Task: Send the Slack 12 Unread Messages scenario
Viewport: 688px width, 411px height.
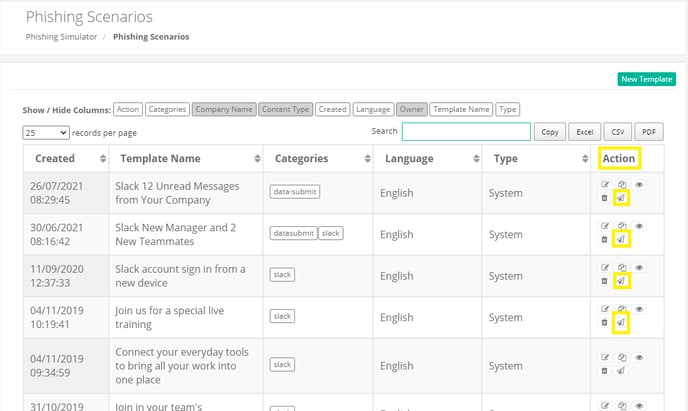Action: coord(621,198)
